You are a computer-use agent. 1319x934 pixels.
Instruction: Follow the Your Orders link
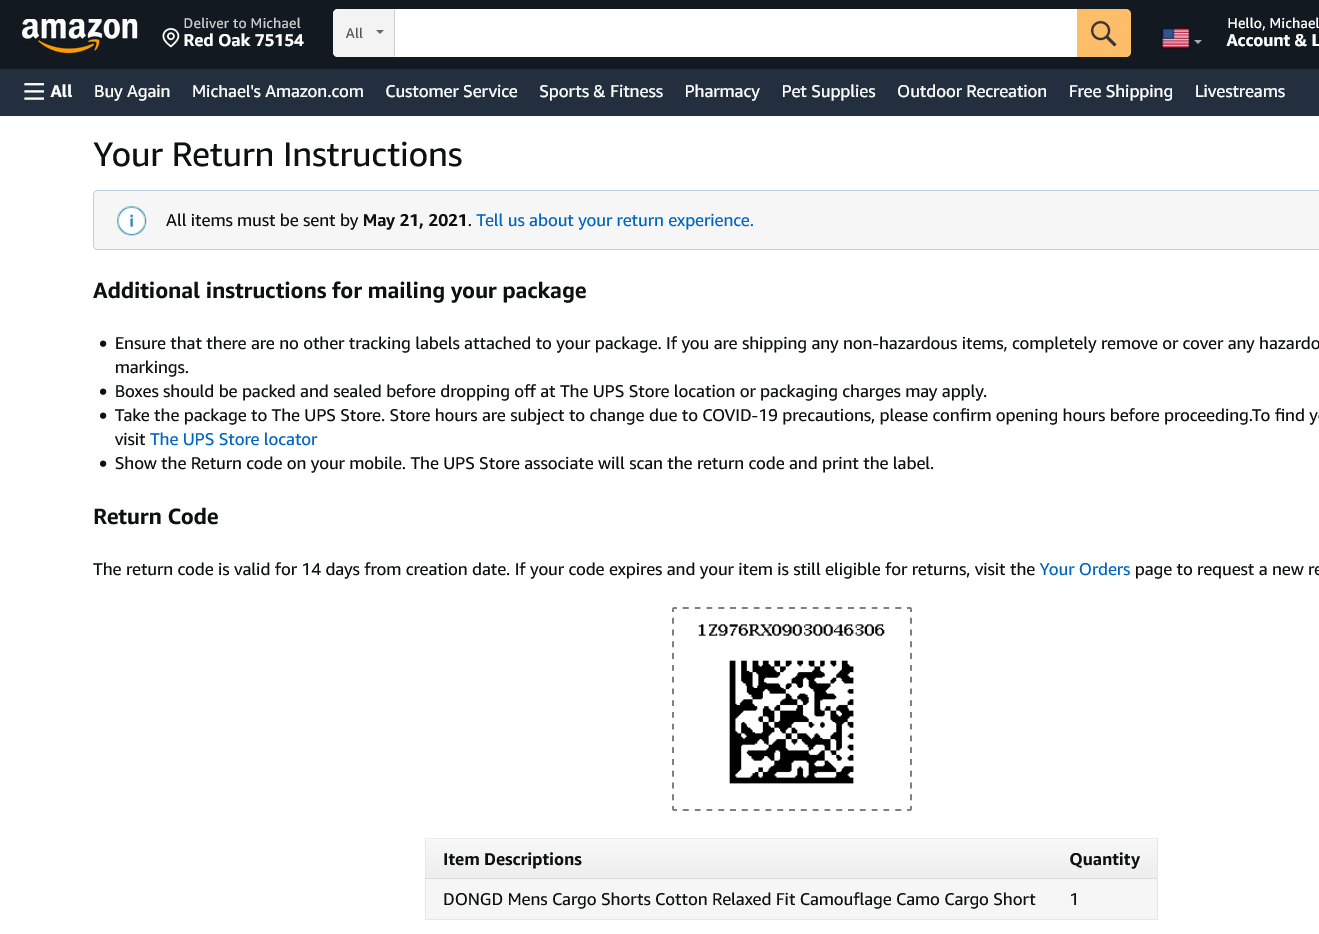(x=1084, y=570)
